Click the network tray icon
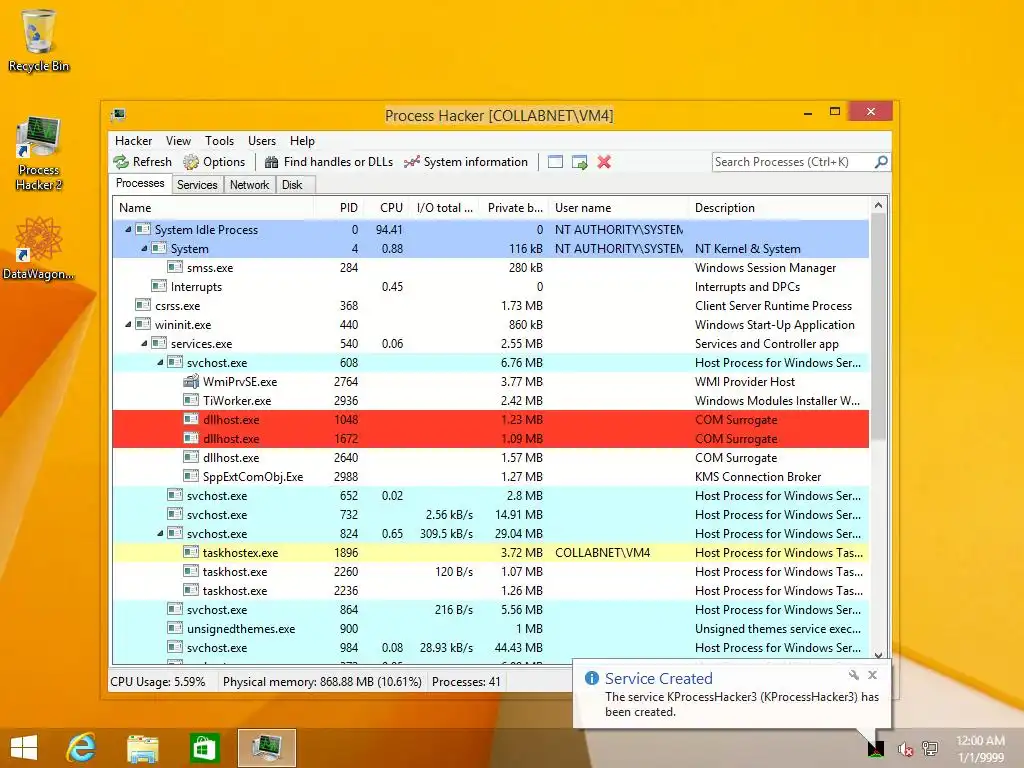 pyautogui.click(x=930, y=749)
